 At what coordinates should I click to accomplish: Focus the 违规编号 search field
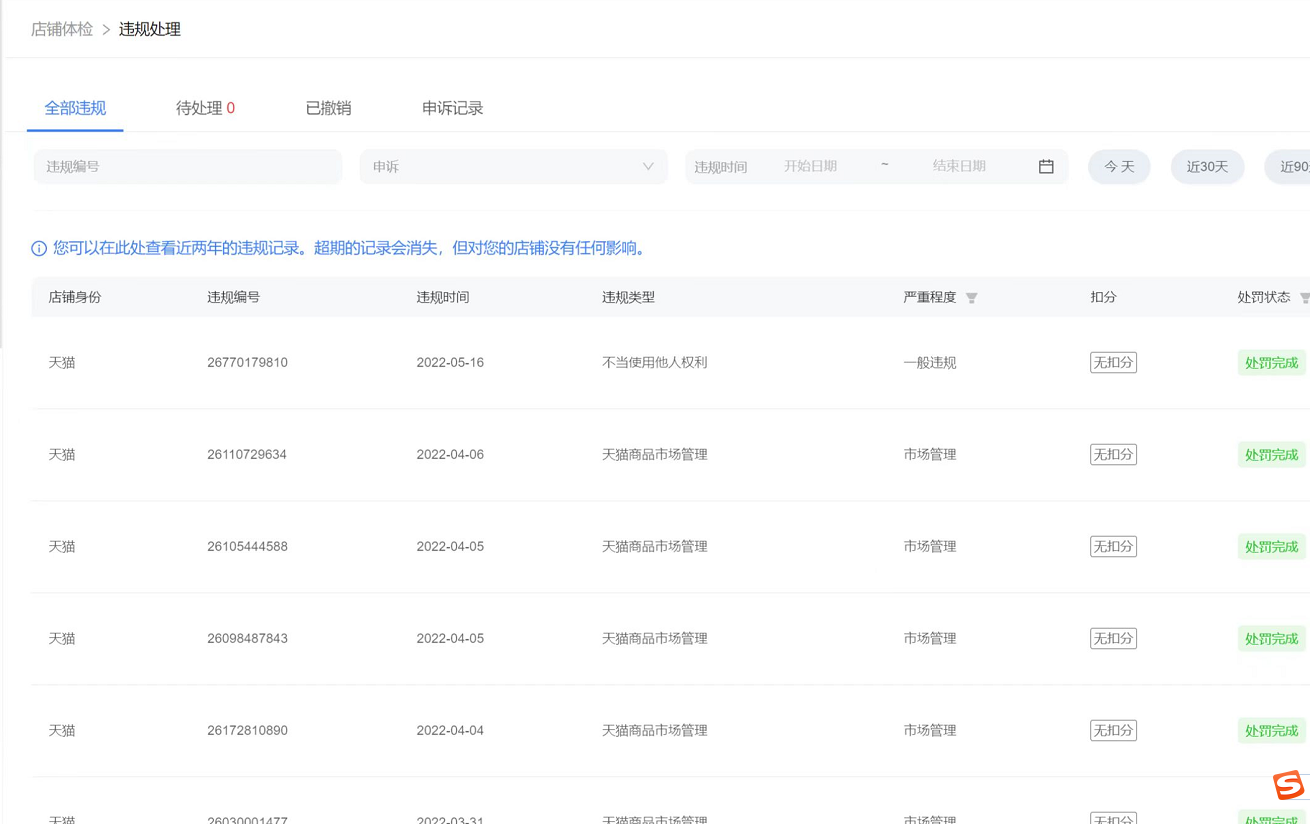188,167
